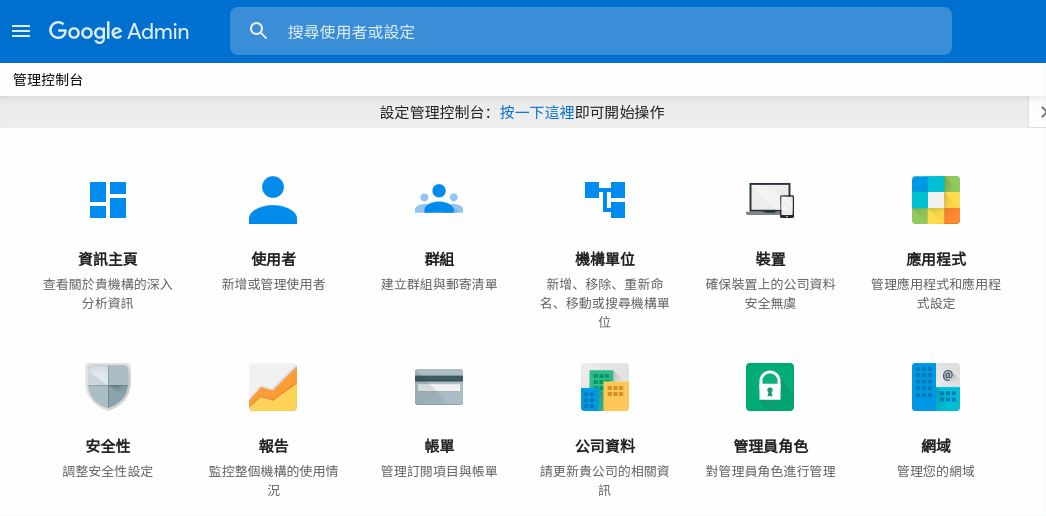
Task: Click the 報告 title
Action: pos(274,446)
